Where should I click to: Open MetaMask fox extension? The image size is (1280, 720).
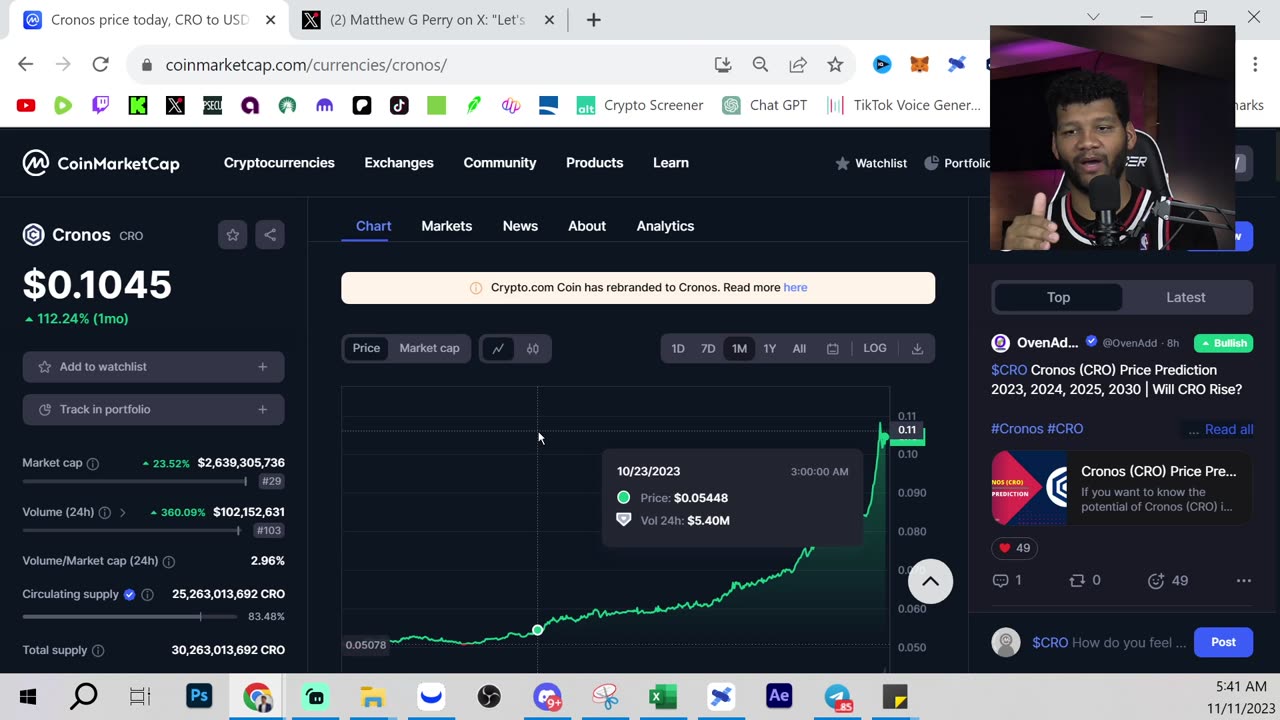(x=919, y=65)
